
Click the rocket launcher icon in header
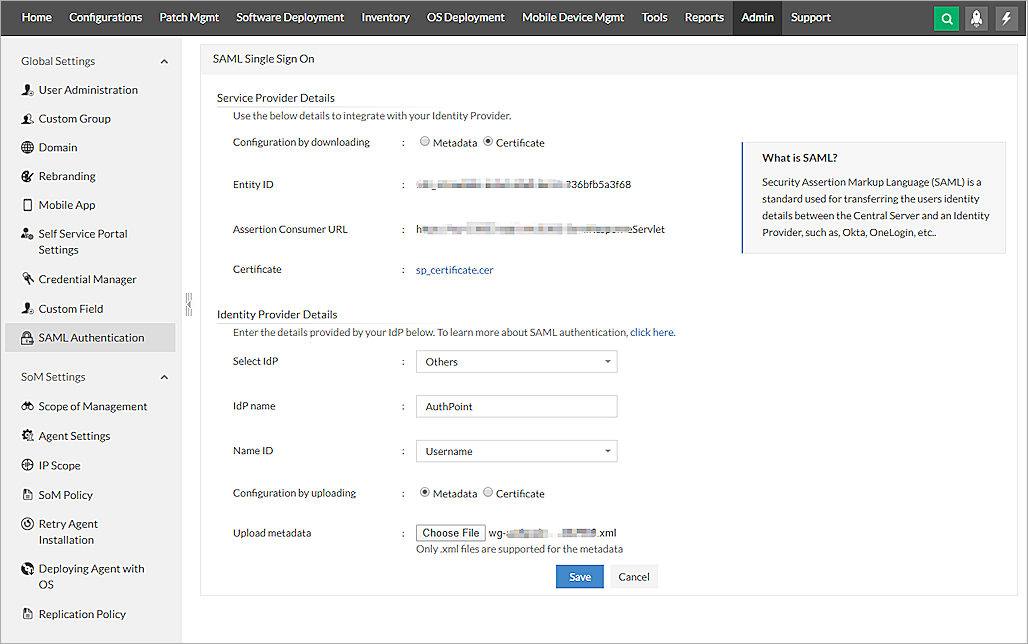[x=976, y=18]
